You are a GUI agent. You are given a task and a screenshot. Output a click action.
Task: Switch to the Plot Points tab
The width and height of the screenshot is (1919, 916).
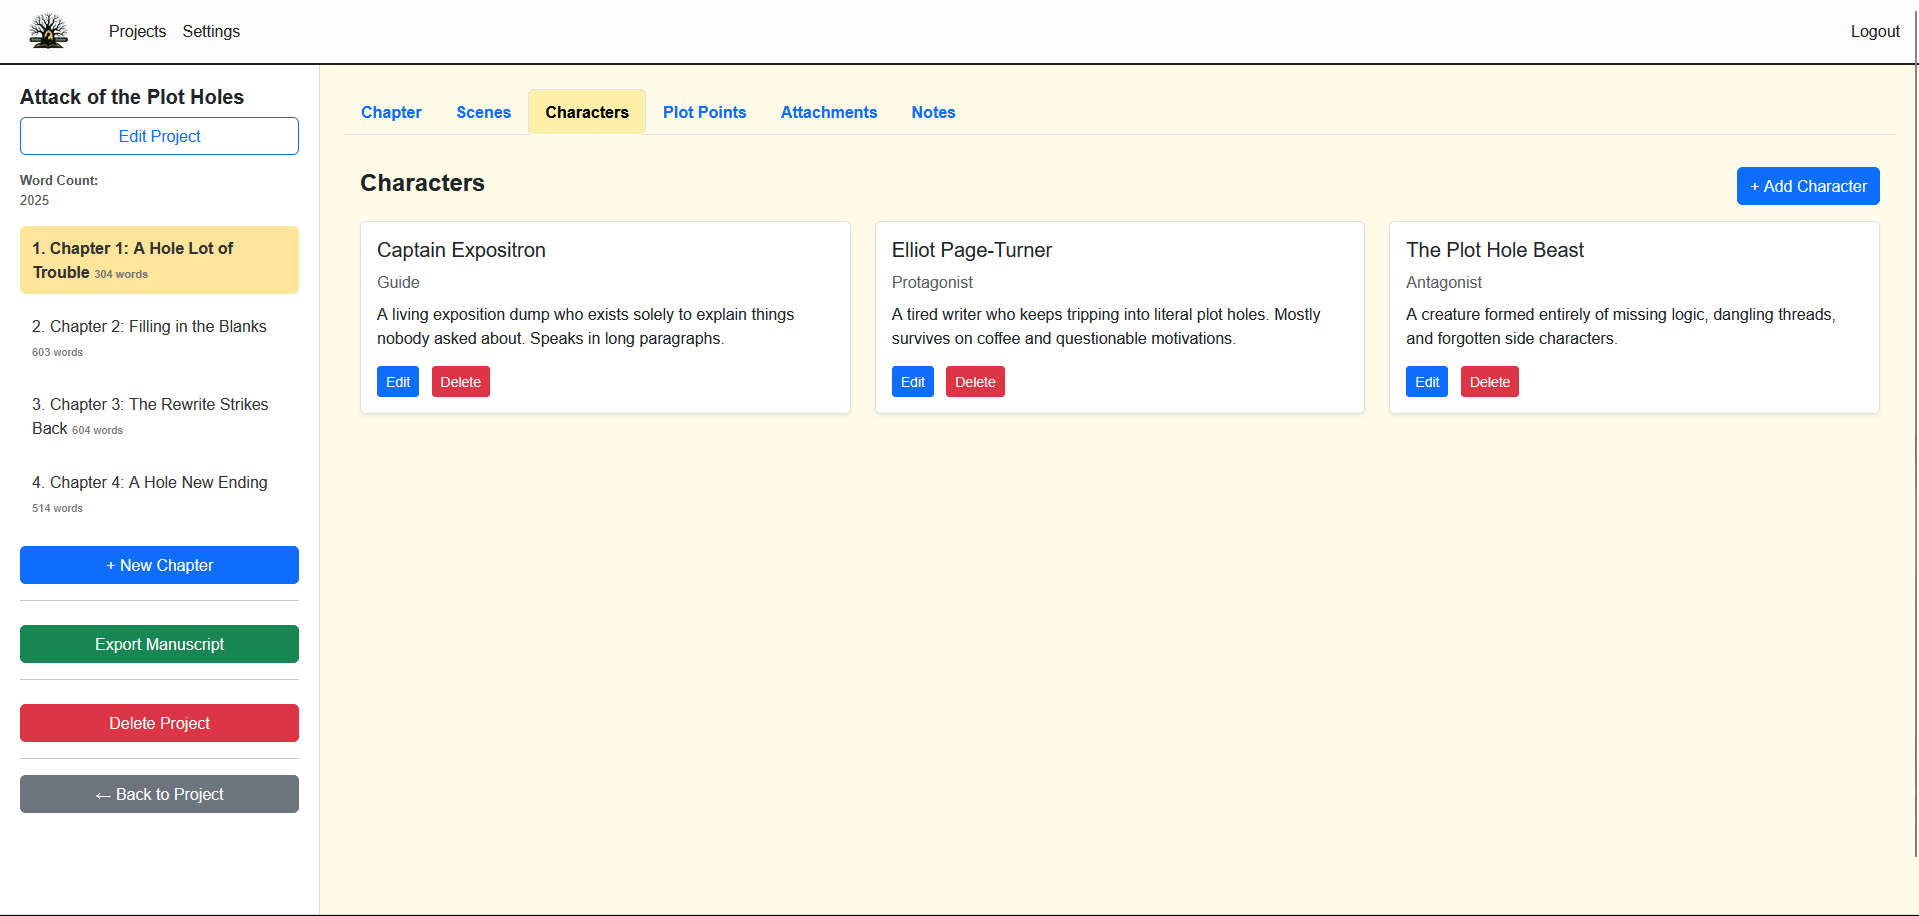704,112
